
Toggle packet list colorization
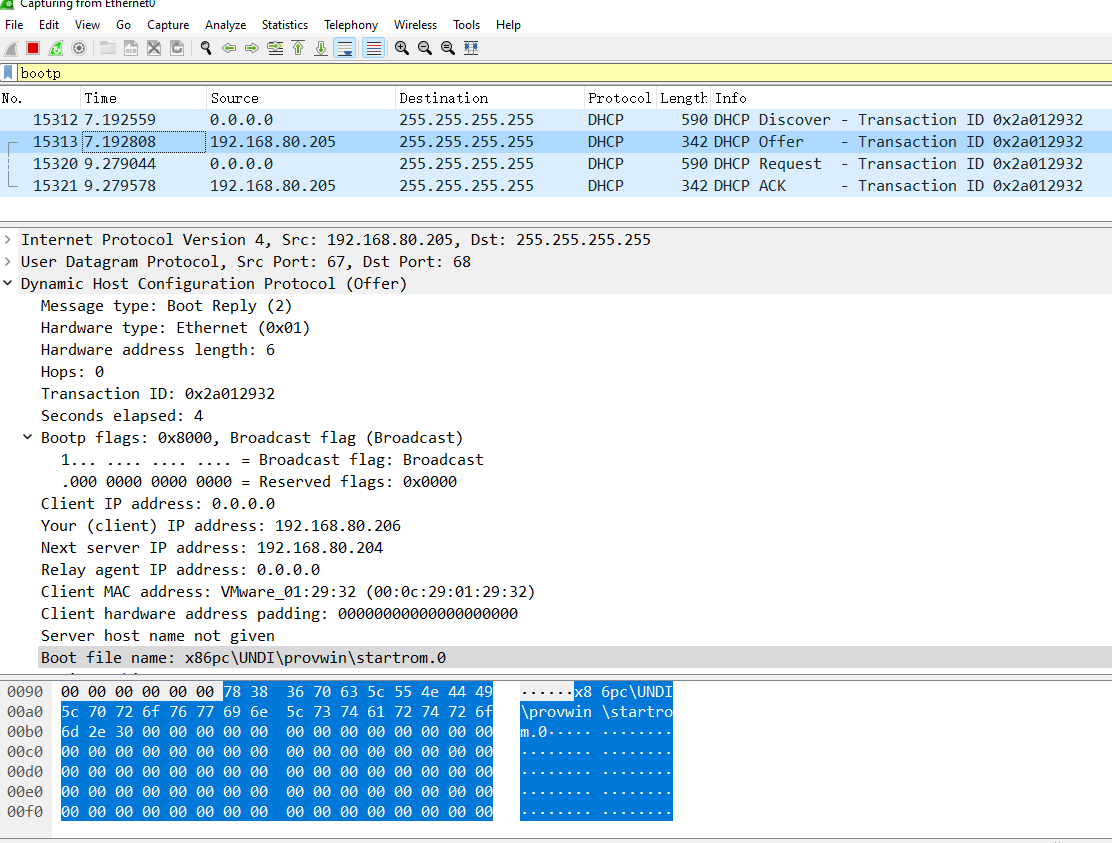pos(373,48)
